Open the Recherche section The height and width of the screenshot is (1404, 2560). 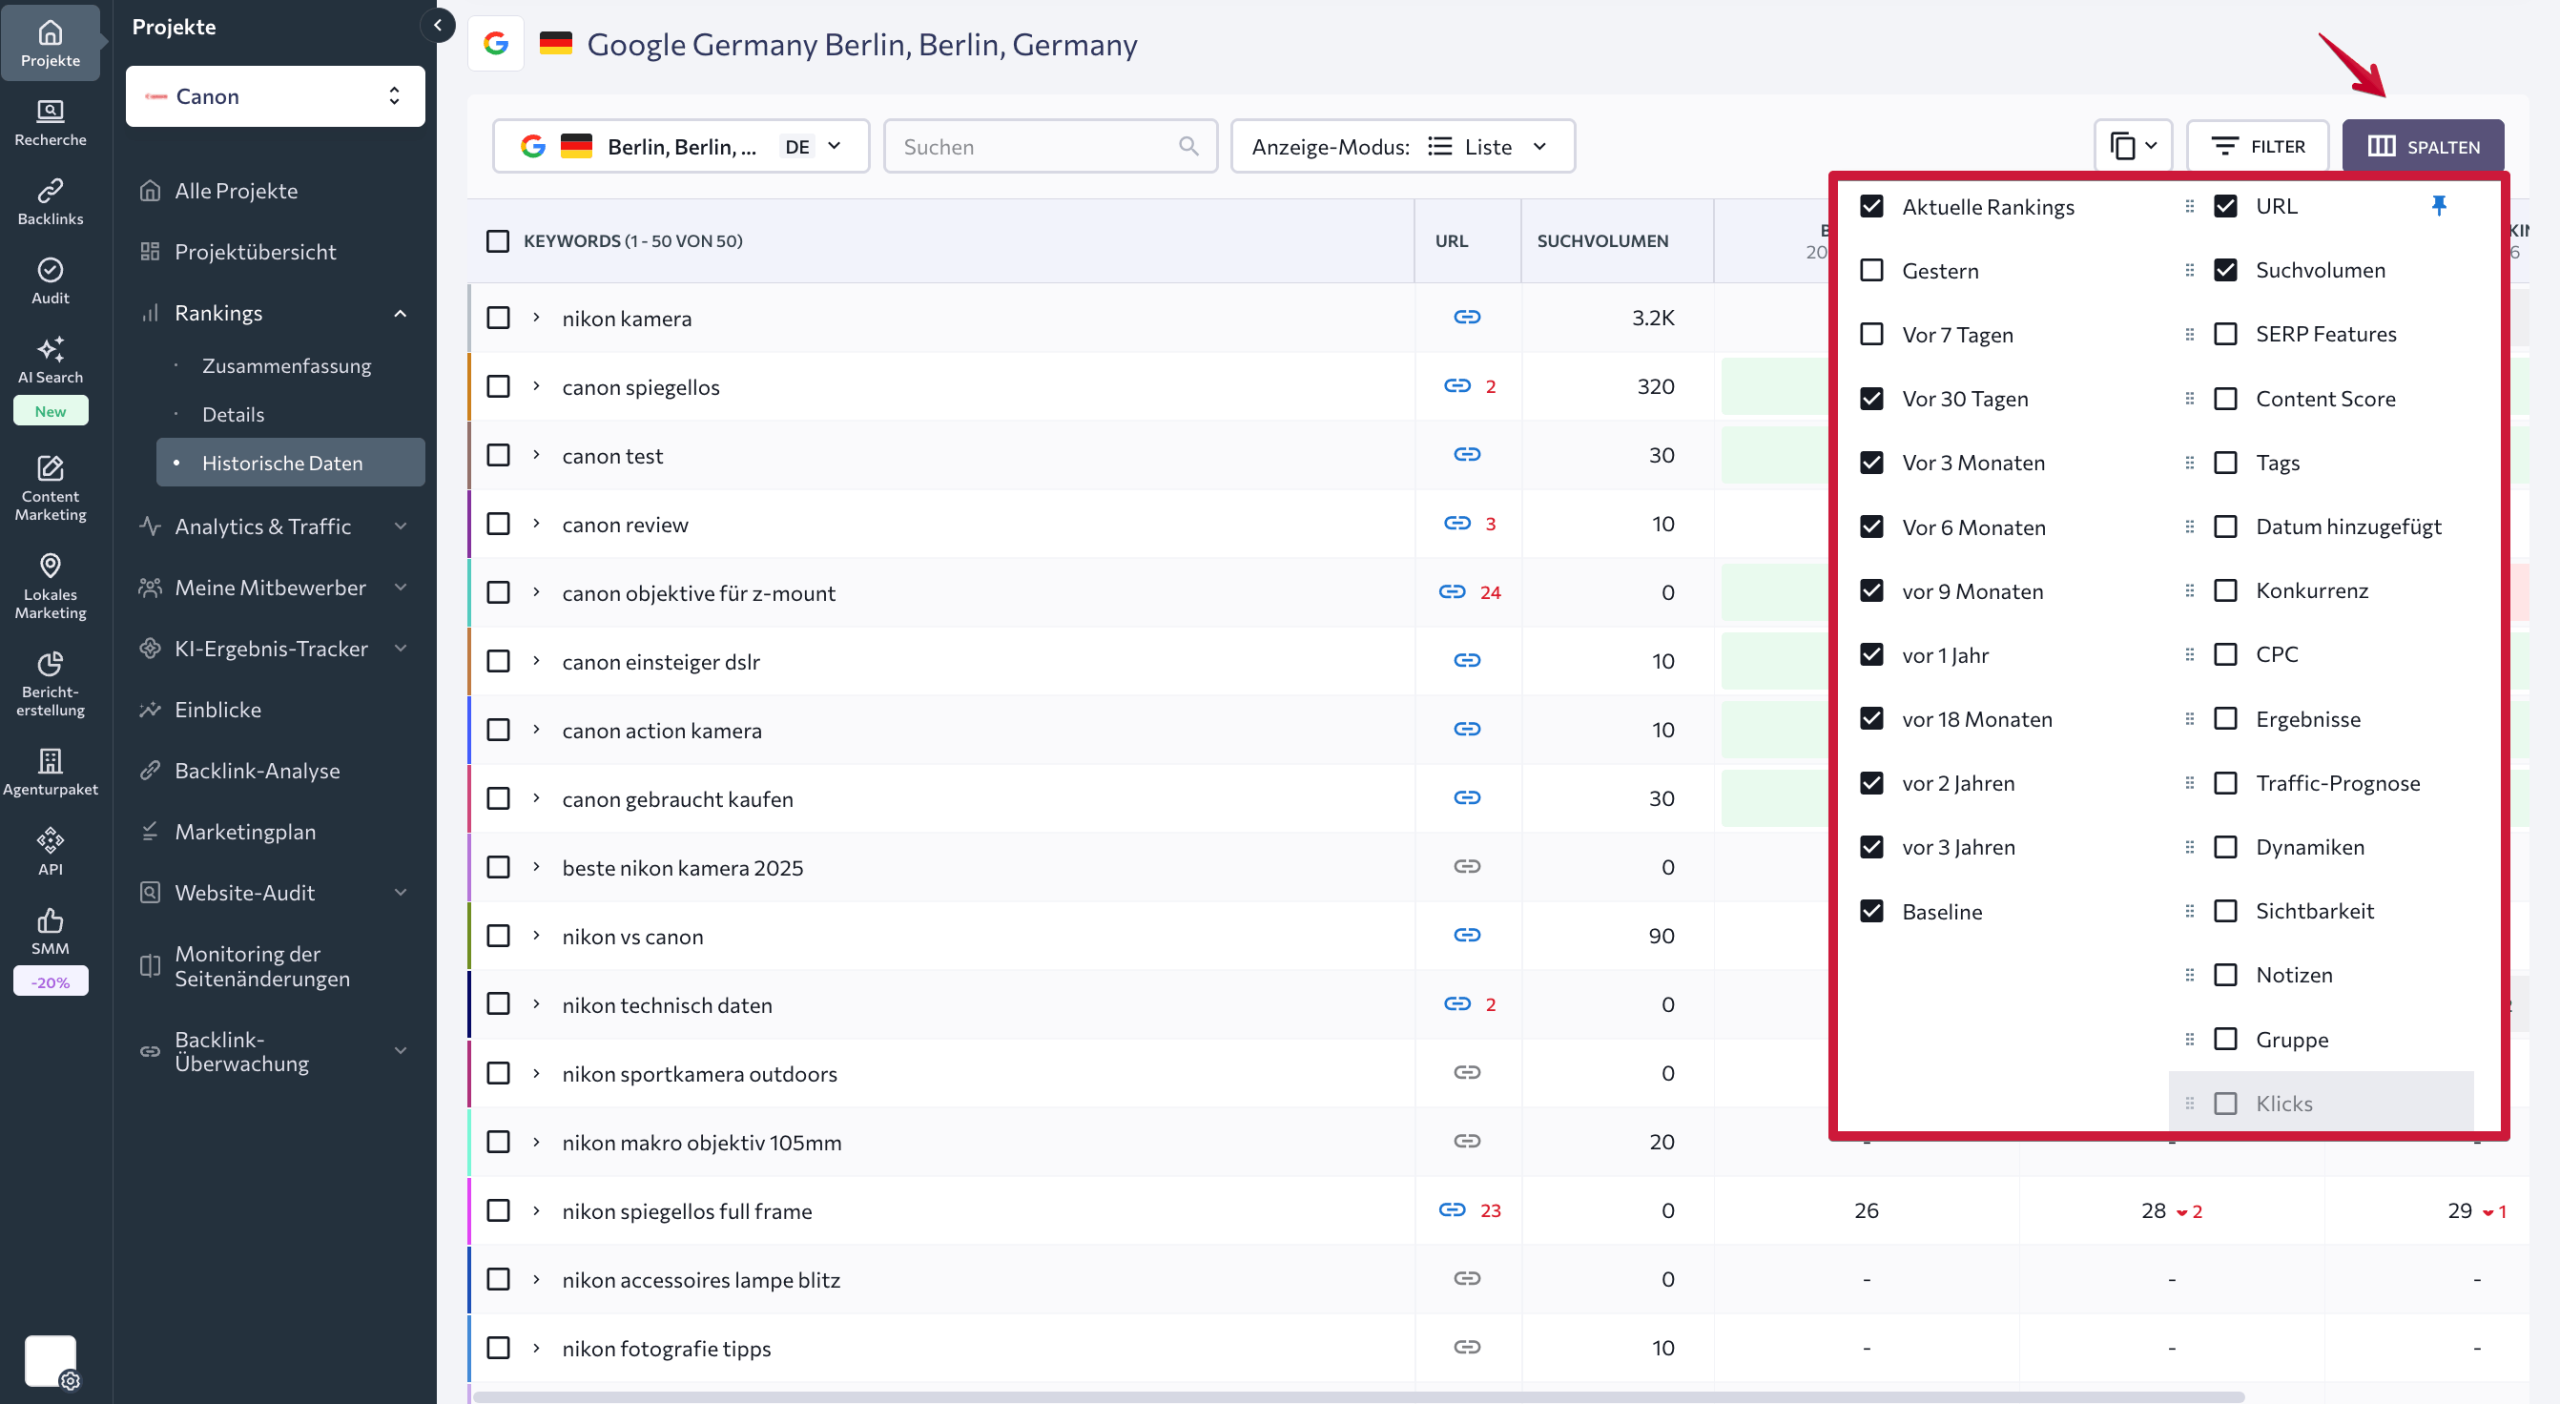coord(50,120)
